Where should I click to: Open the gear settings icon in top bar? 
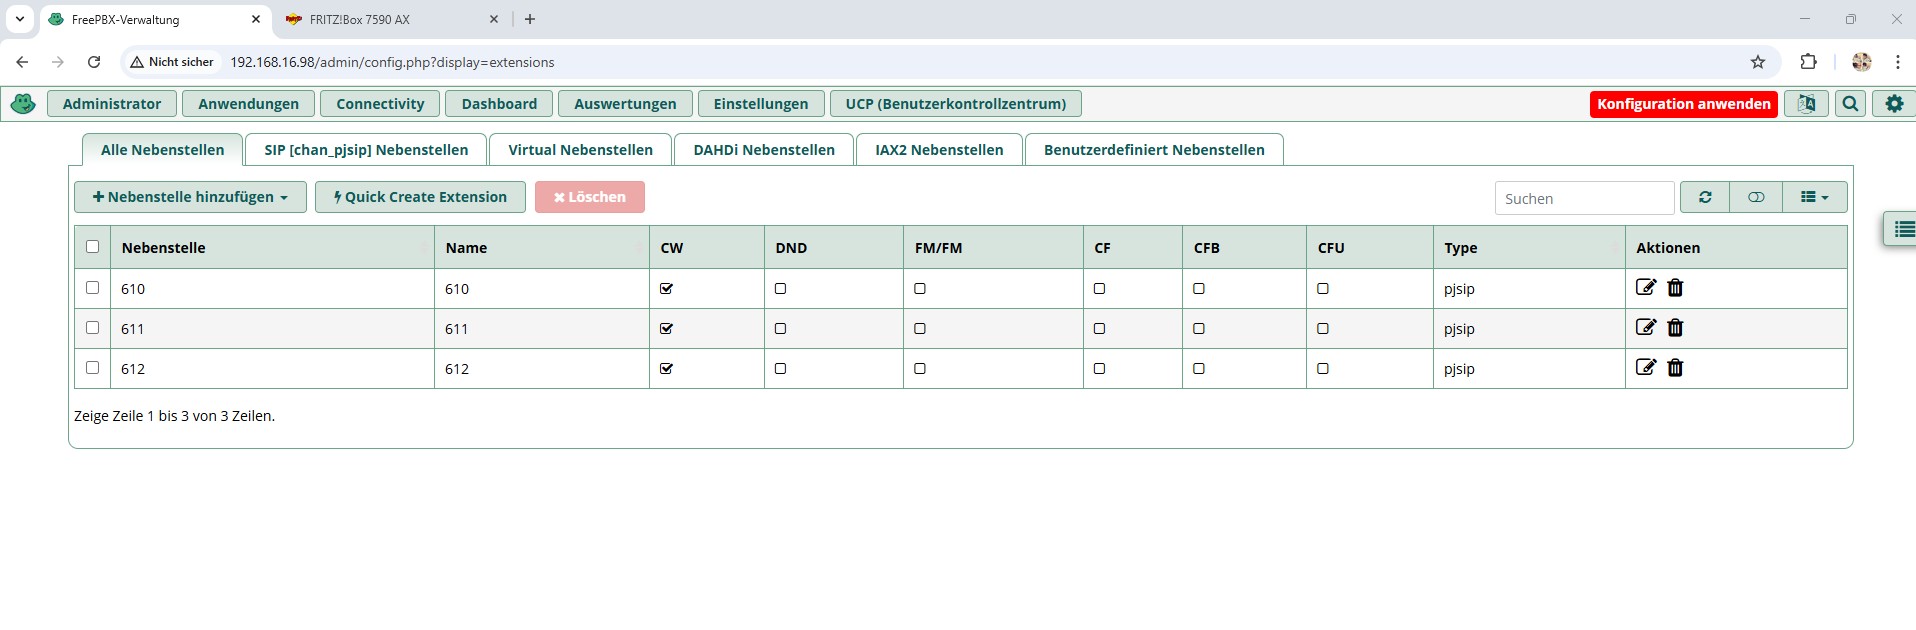(x=1894, y=104)
